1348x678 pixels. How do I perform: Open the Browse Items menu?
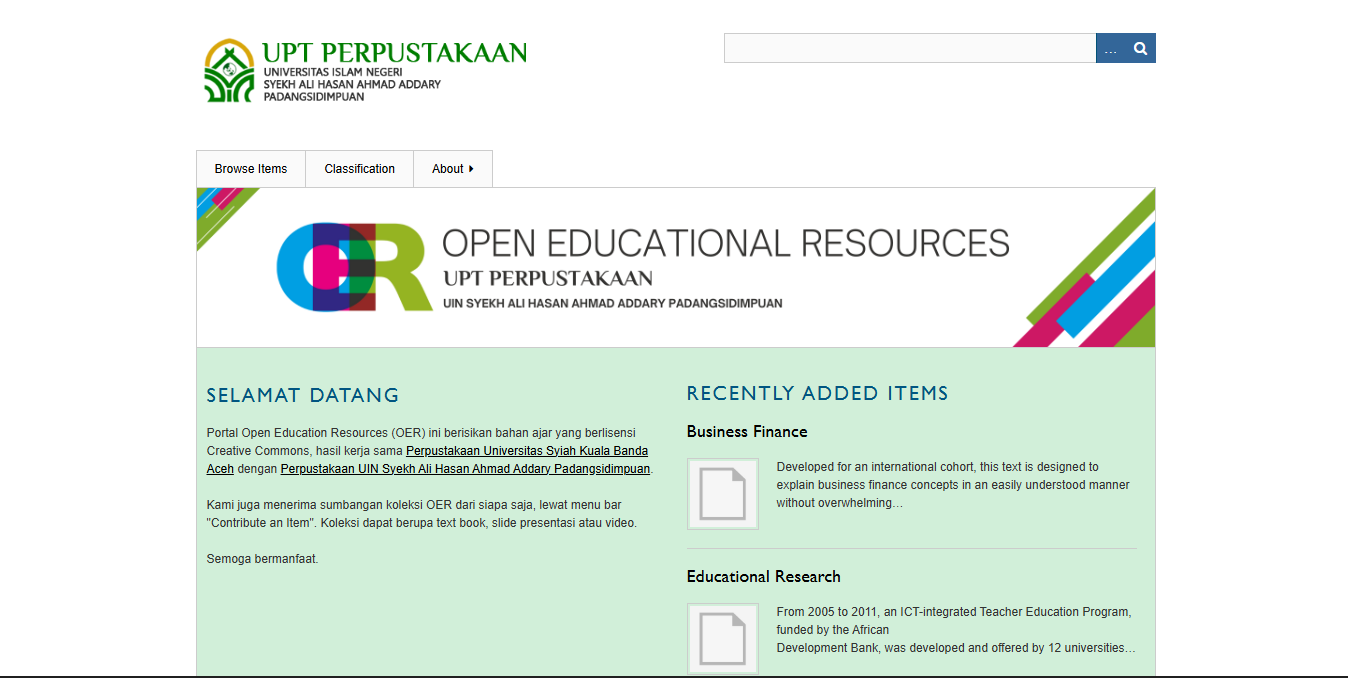[251, 169]
